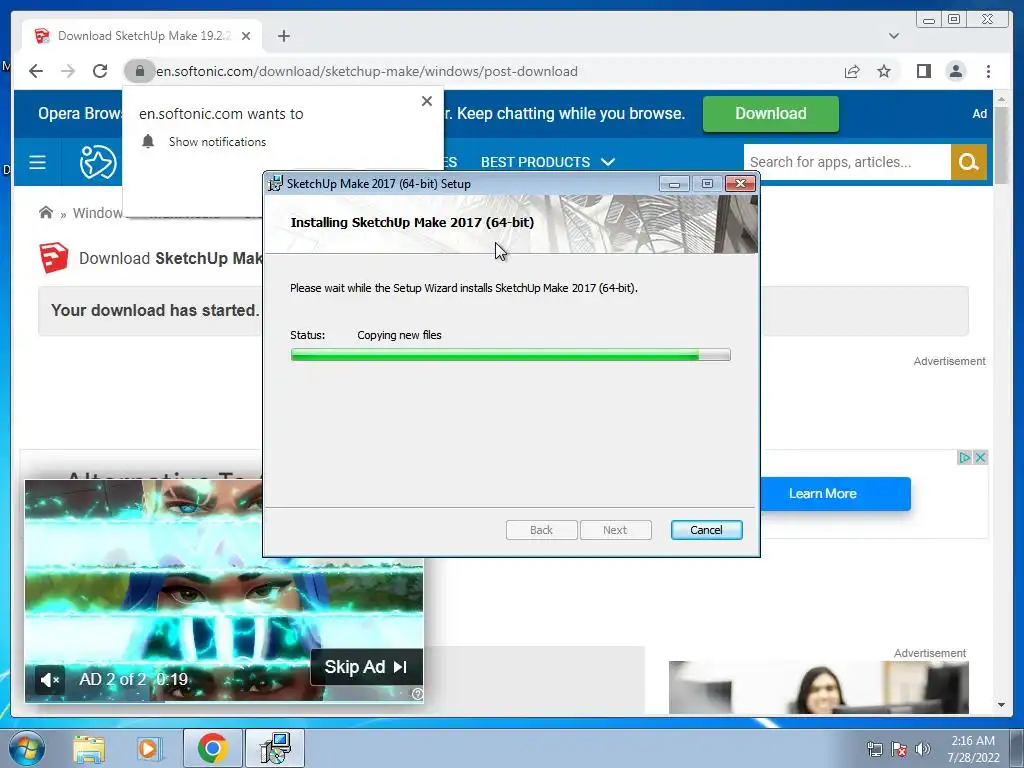Screen dimensions: 1024x768
Task: Click the installer progress bar
Action: click(x=511, y=355)
